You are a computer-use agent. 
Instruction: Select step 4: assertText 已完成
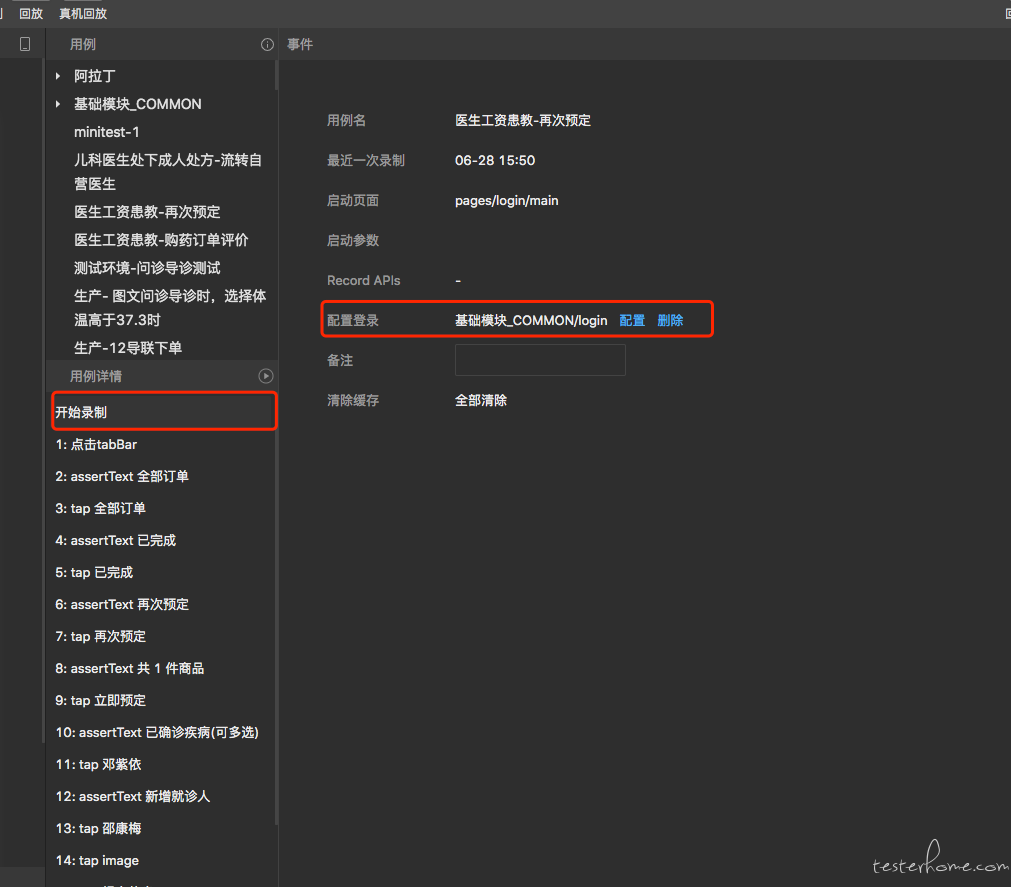pyautogui.click(x=115, y=540)
